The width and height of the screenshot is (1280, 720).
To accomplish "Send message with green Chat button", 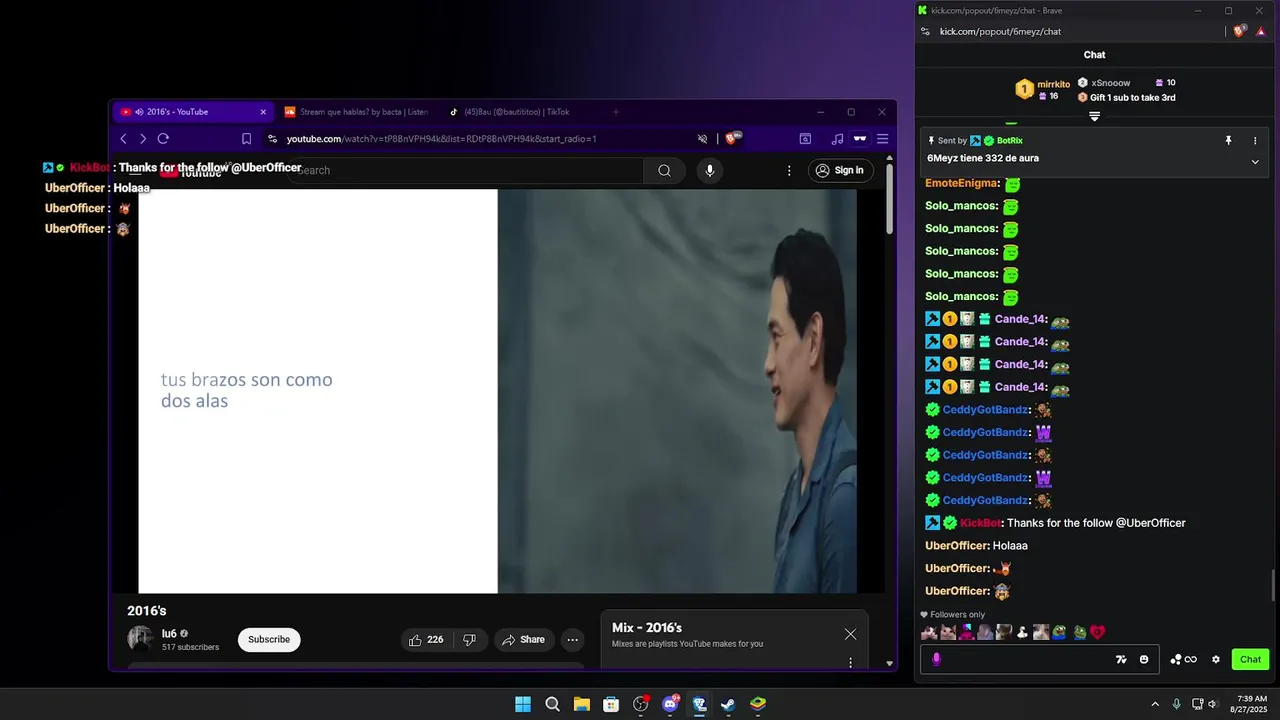I will [x=1250, y=659].
